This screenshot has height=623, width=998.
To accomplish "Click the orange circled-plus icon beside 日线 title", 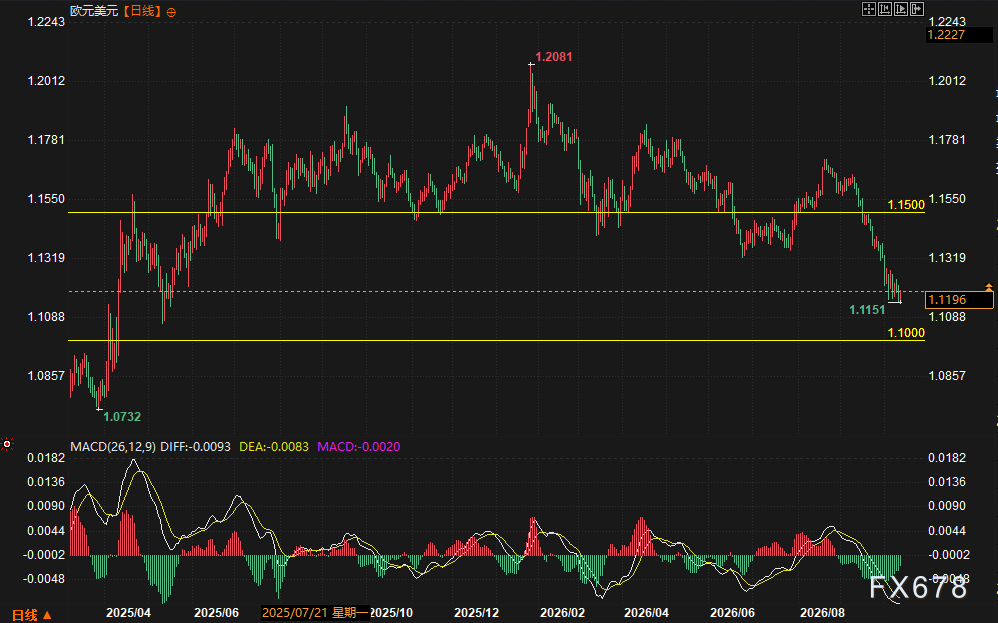I will [171, 12].
